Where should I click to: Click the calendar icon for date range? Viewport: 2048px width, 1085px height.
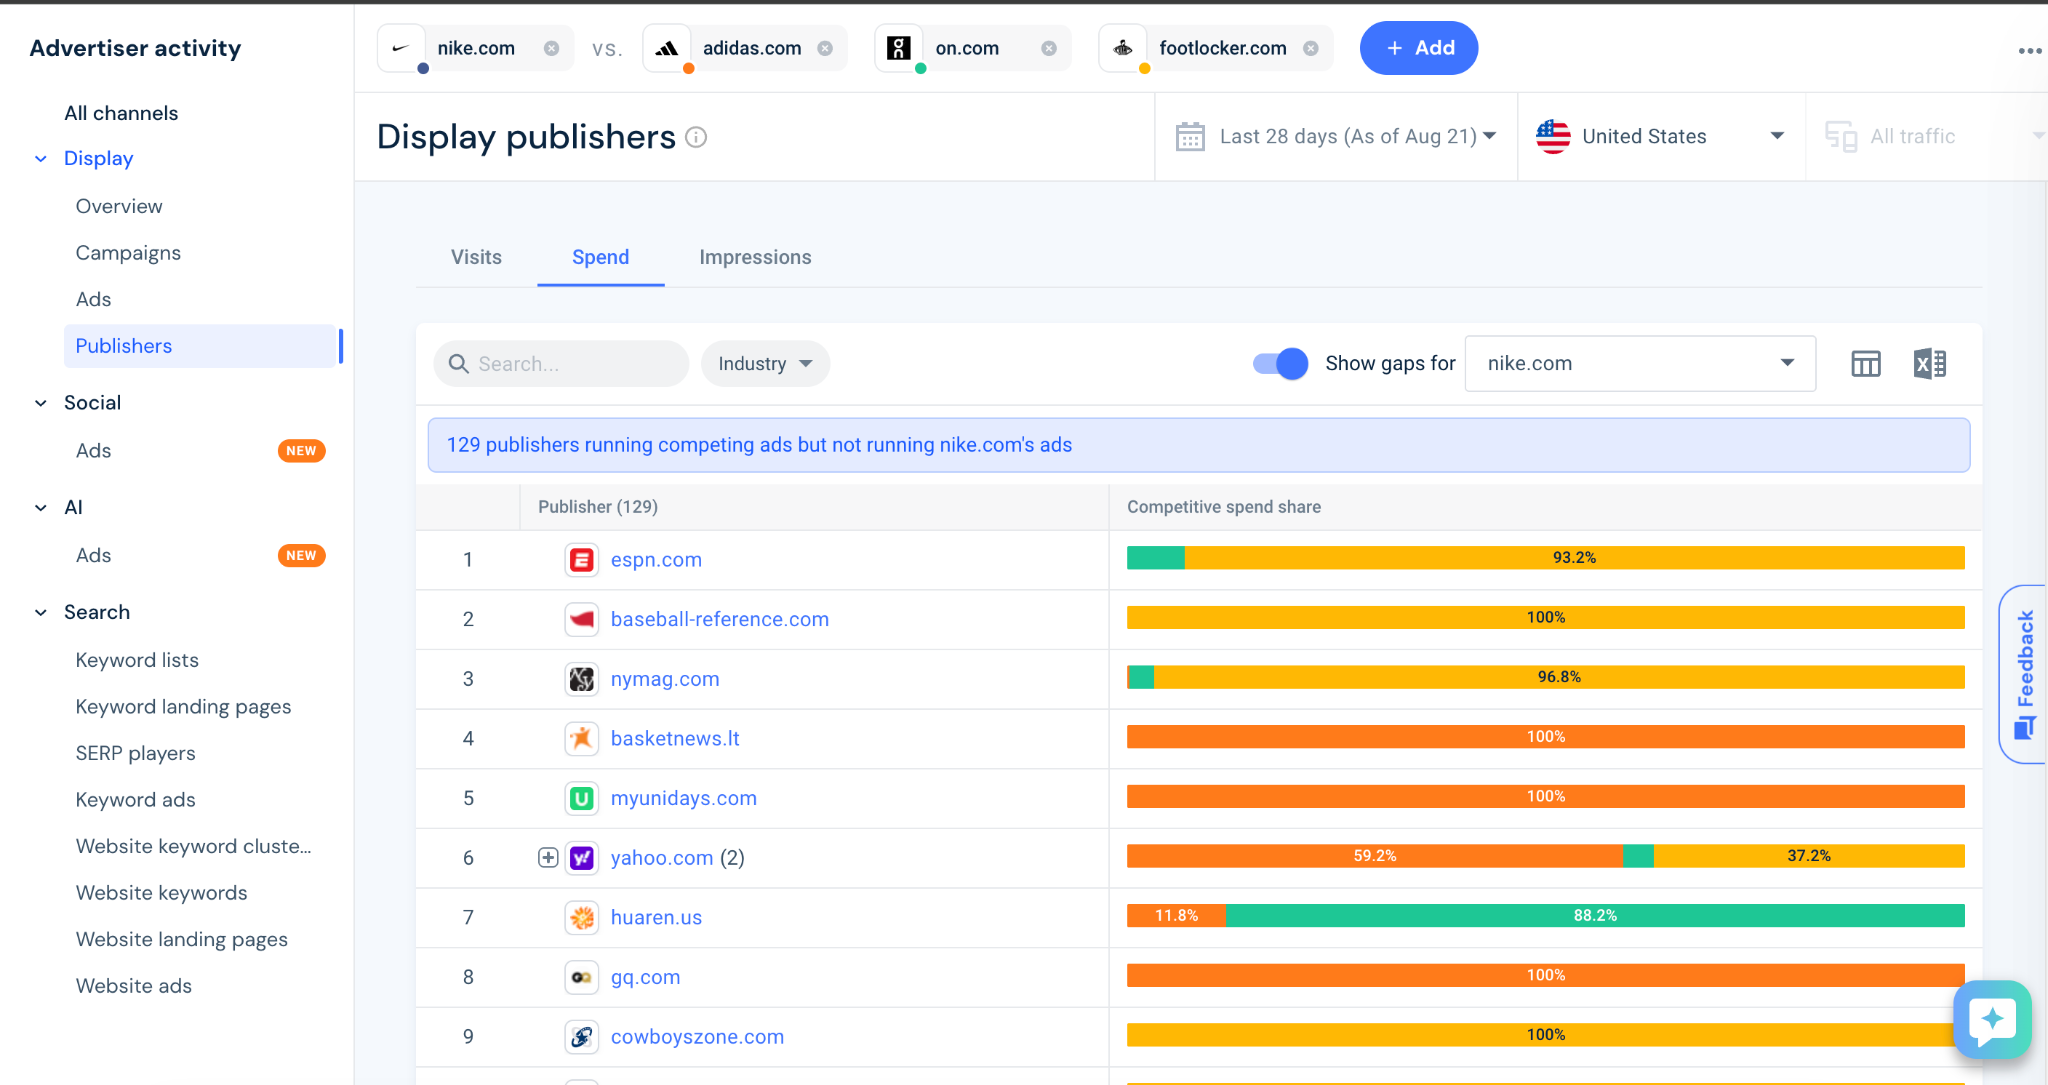coord(1190,137)
